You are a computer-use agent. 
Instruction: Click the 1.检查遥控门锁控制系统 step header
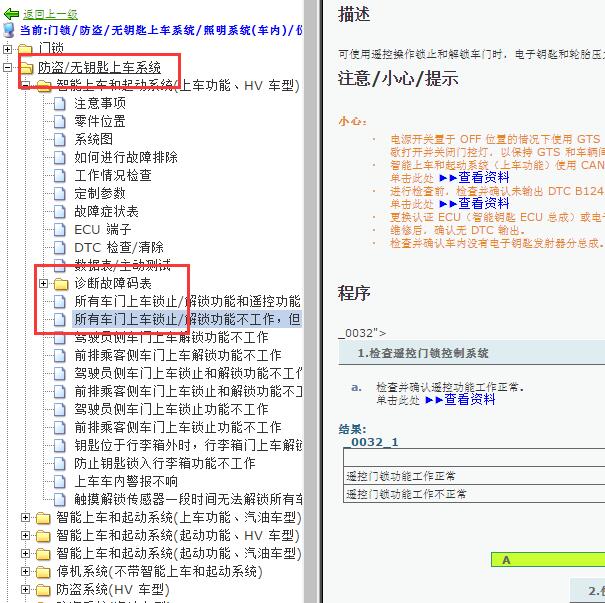click(x=471, y=353)
